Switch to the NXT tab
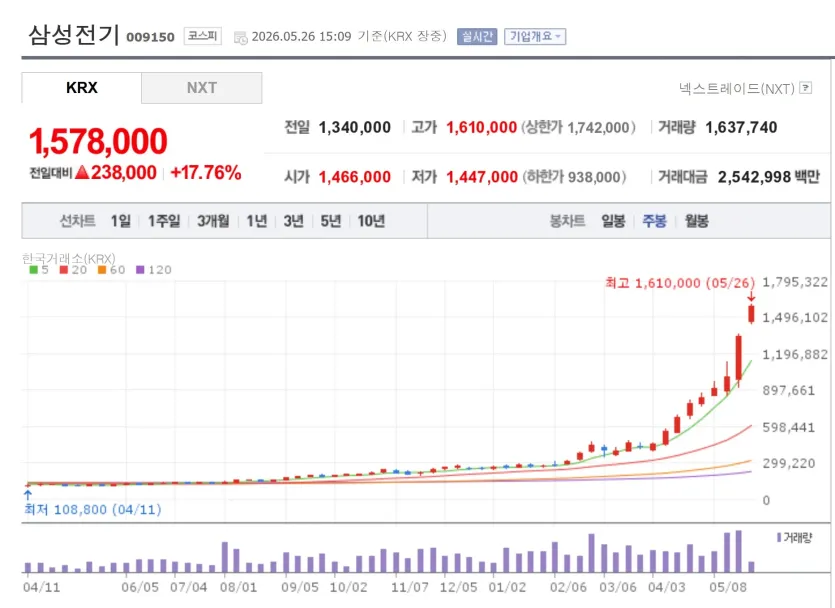Viewport: 835px width, 608px height. tap(202, 87)
